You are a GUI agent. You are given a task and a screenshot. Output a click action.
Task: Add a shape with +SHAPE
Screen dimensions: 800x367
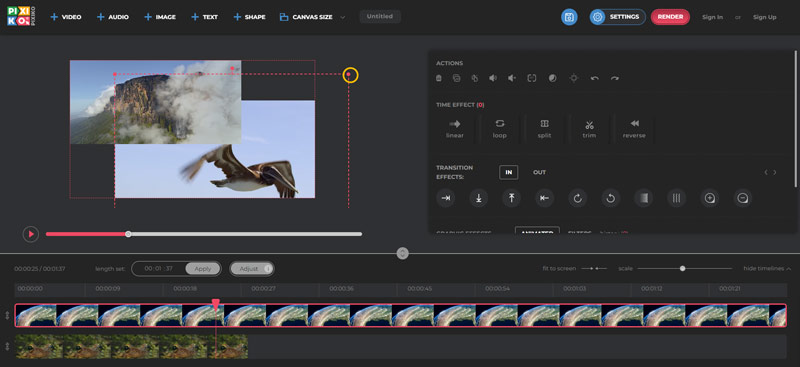coord(249,17)
